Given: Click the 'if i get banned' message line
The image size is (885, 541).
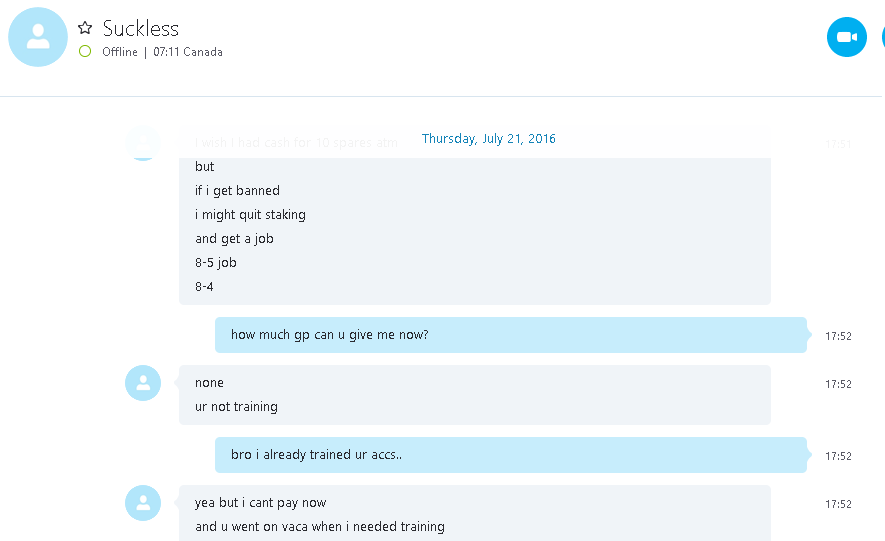Looking at the screenshot, I should tap(237, 191).
